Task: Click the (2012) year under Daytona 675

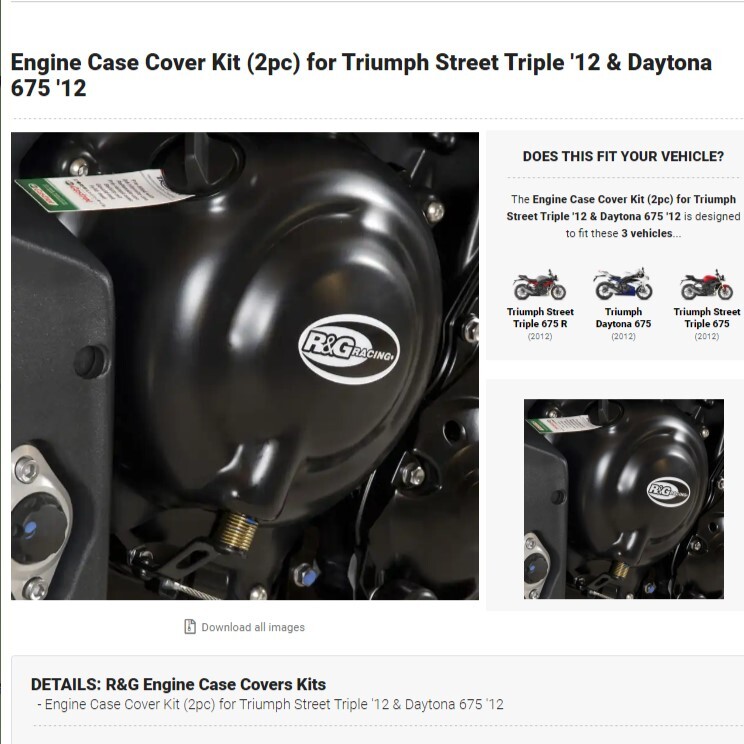Action: tap(623, 336)
